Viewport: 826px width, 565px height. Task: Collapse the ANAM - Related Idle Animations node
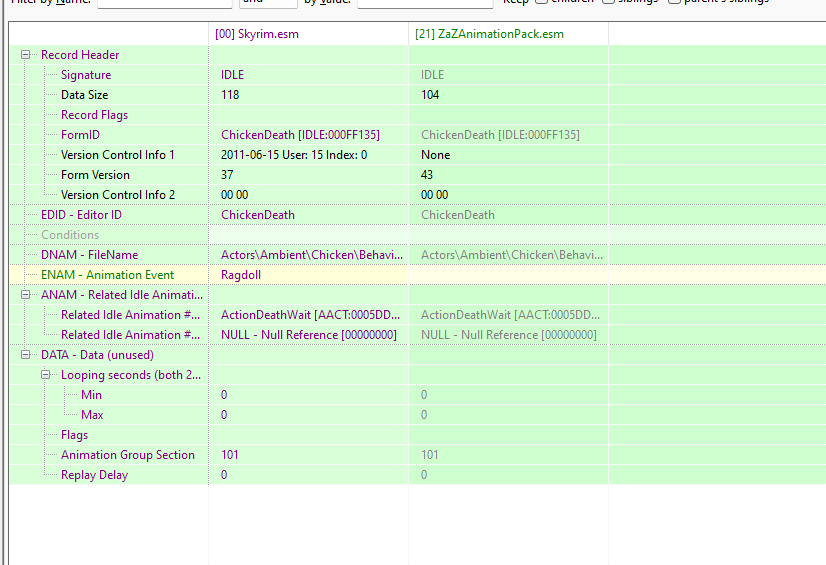[x=25, y=295]
